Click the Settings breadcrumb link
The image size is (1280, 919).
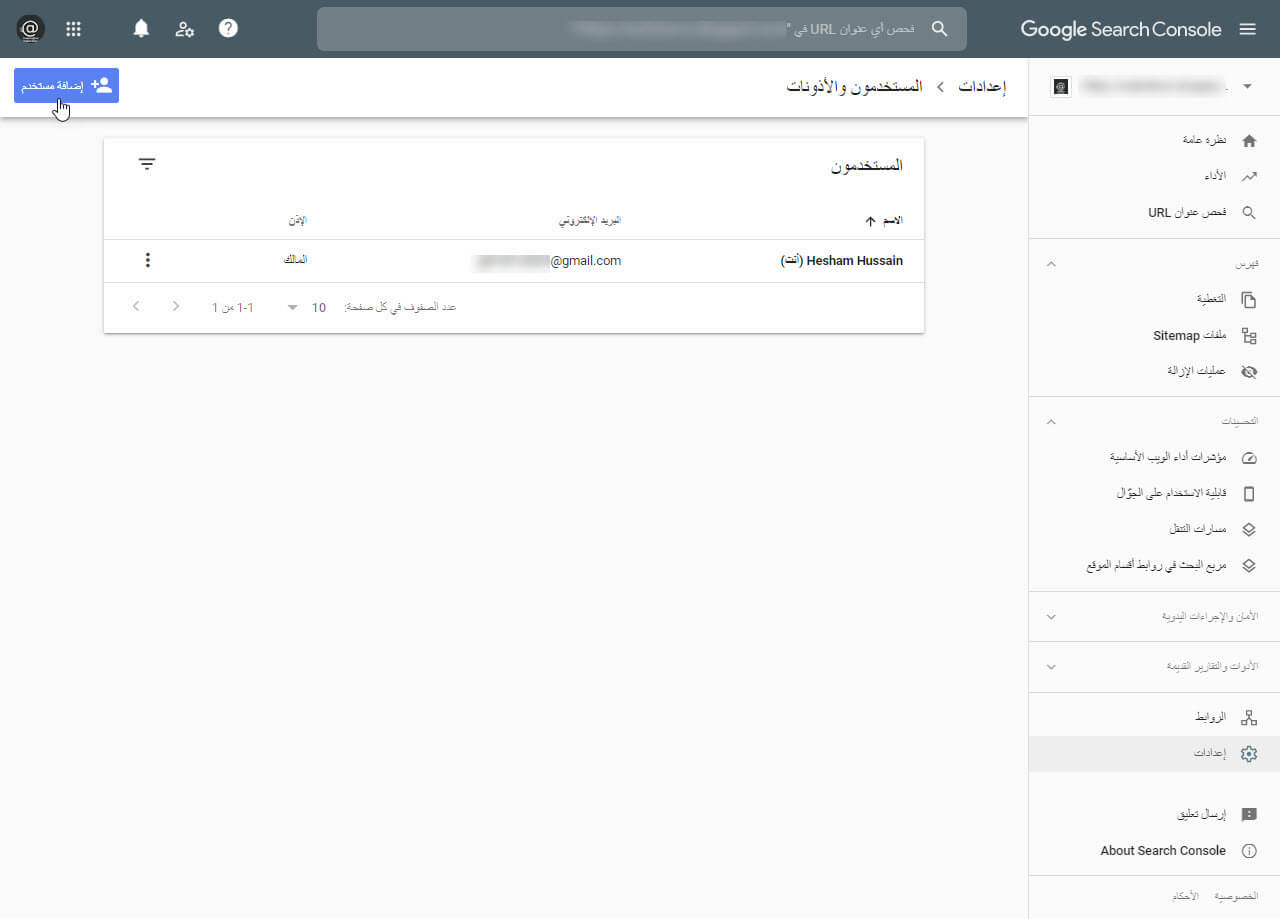(x=983, y=87)
